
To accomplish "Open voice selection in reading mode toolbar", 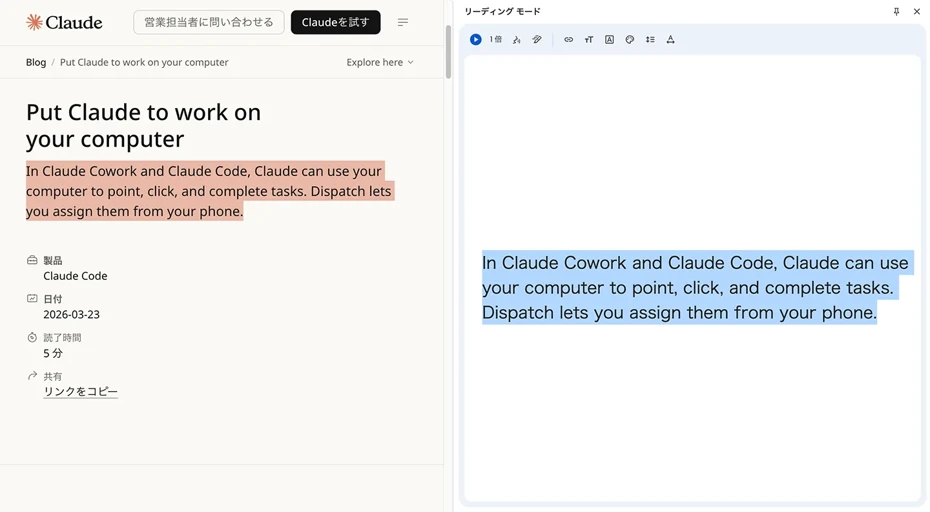I will click(x=517, y=39).
